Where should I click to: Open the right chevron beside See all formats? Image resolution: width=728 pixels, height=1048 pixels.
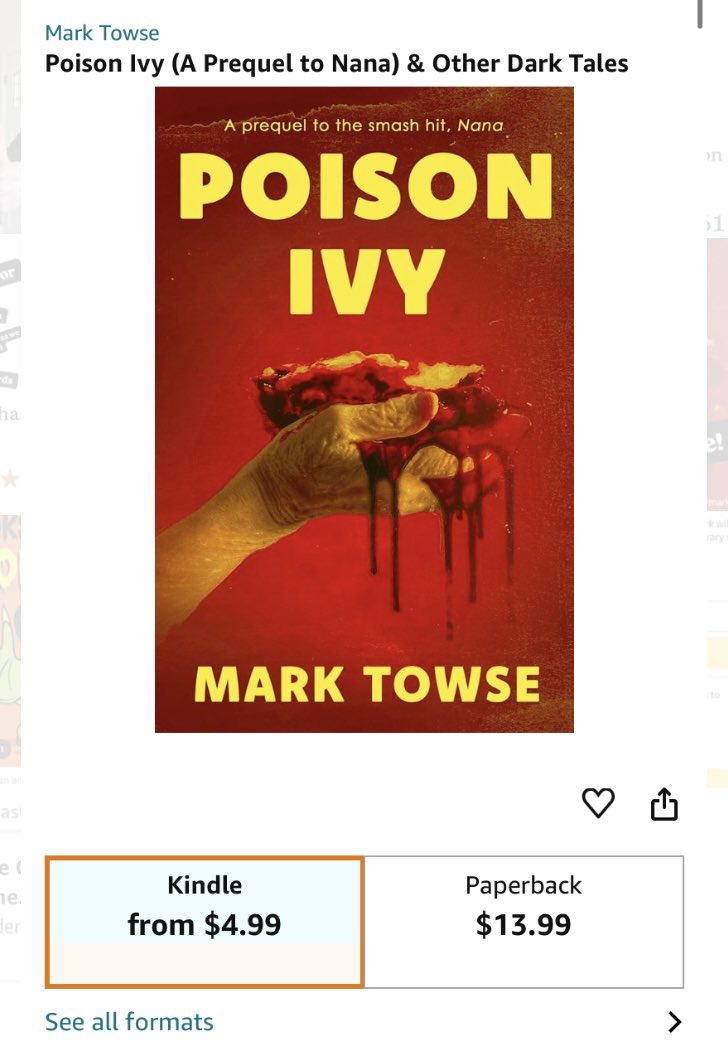(x=675, y=1021)
